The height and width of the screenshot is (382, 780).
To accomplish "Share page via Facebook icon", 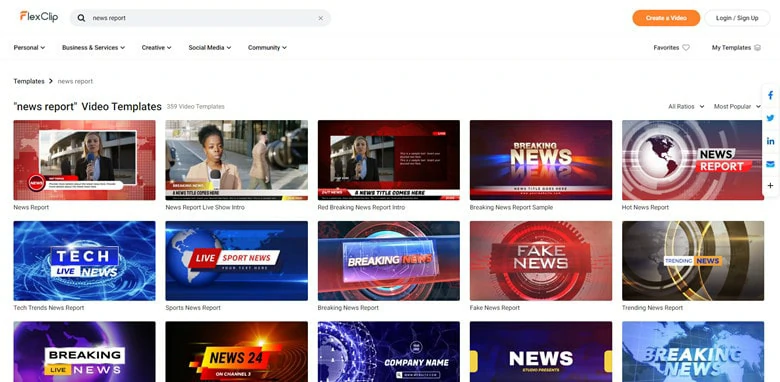I will (x=771, y=95).
